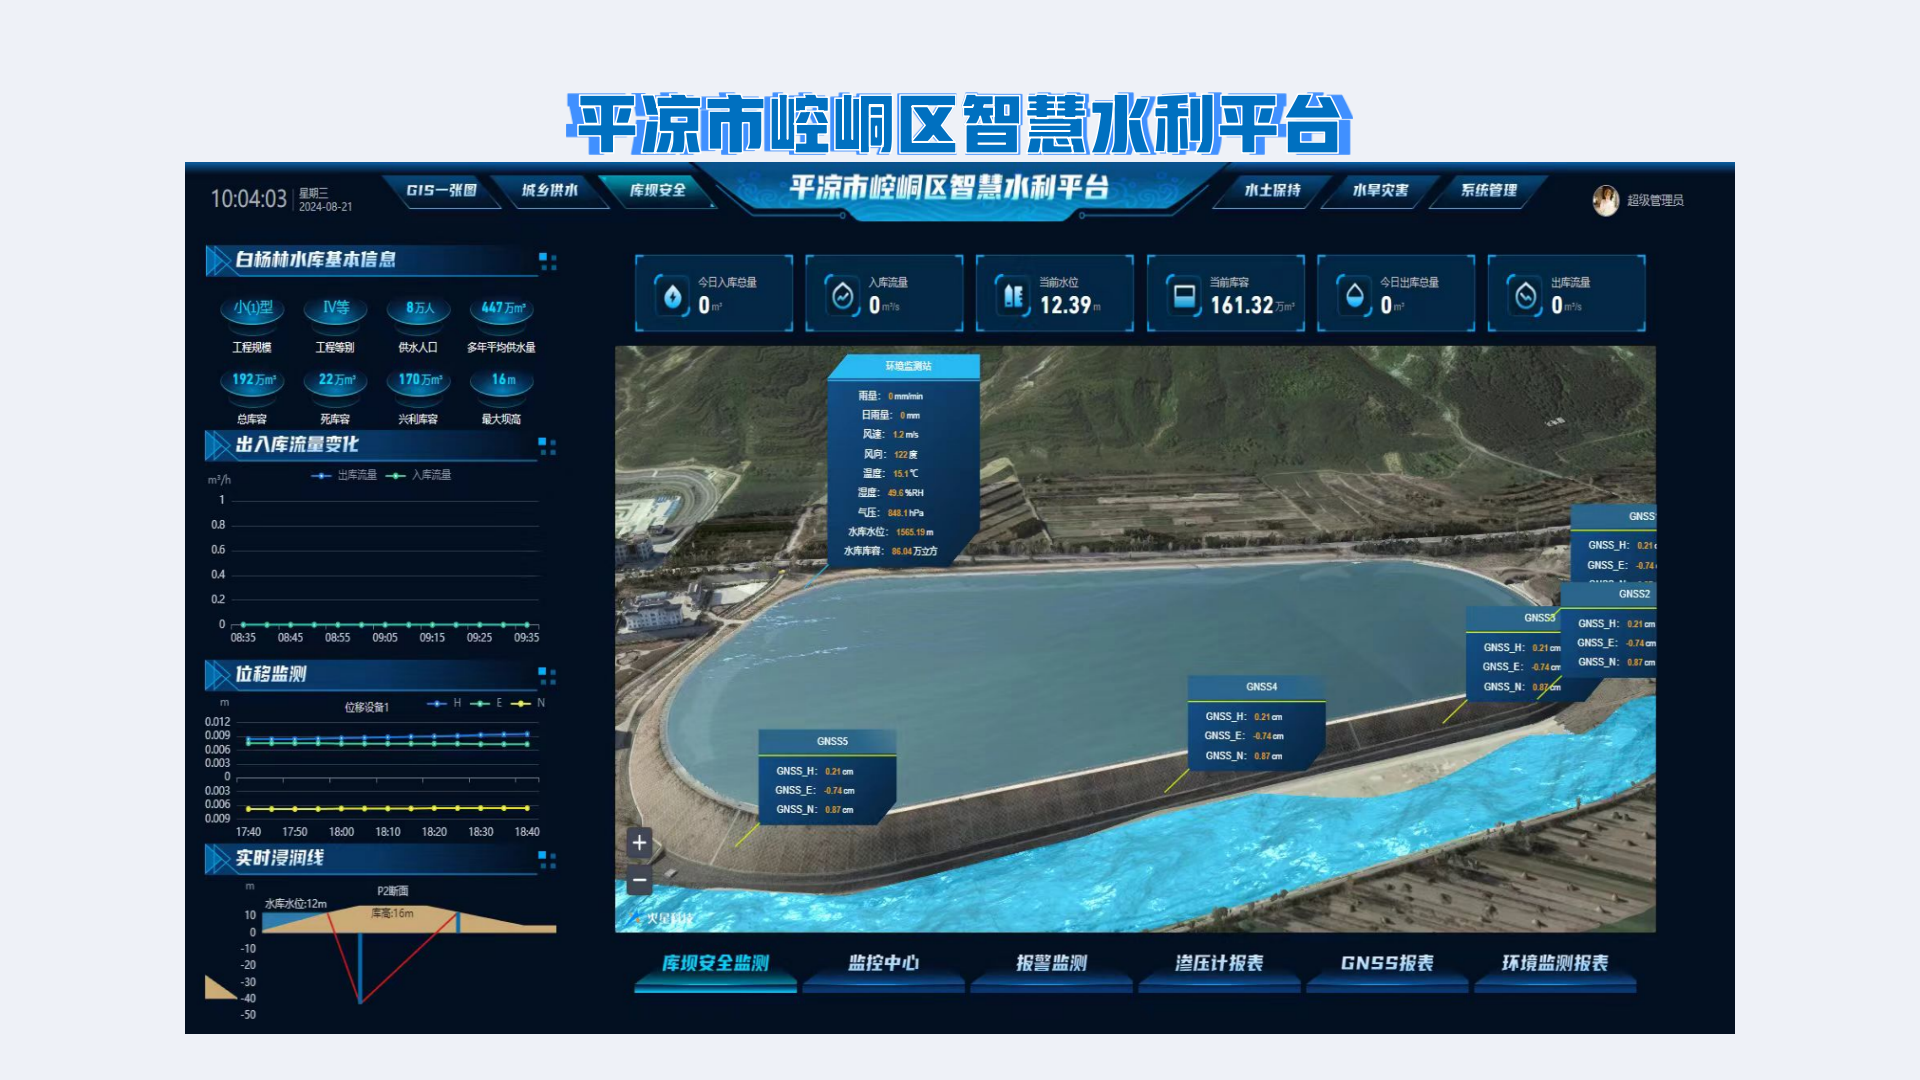The width and height of the screenshot is (1920, 1080).
Task: Click the 监控中心 bottom button
Action: tap(883, 963)
